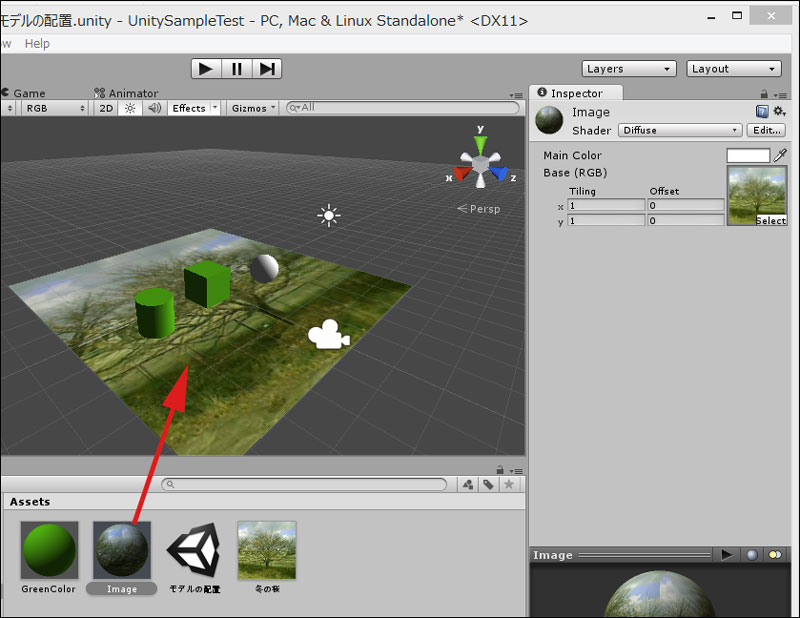Expand the Effects dropdown arrow
This screenshot has width=800, height=618.
pos(215,108)
